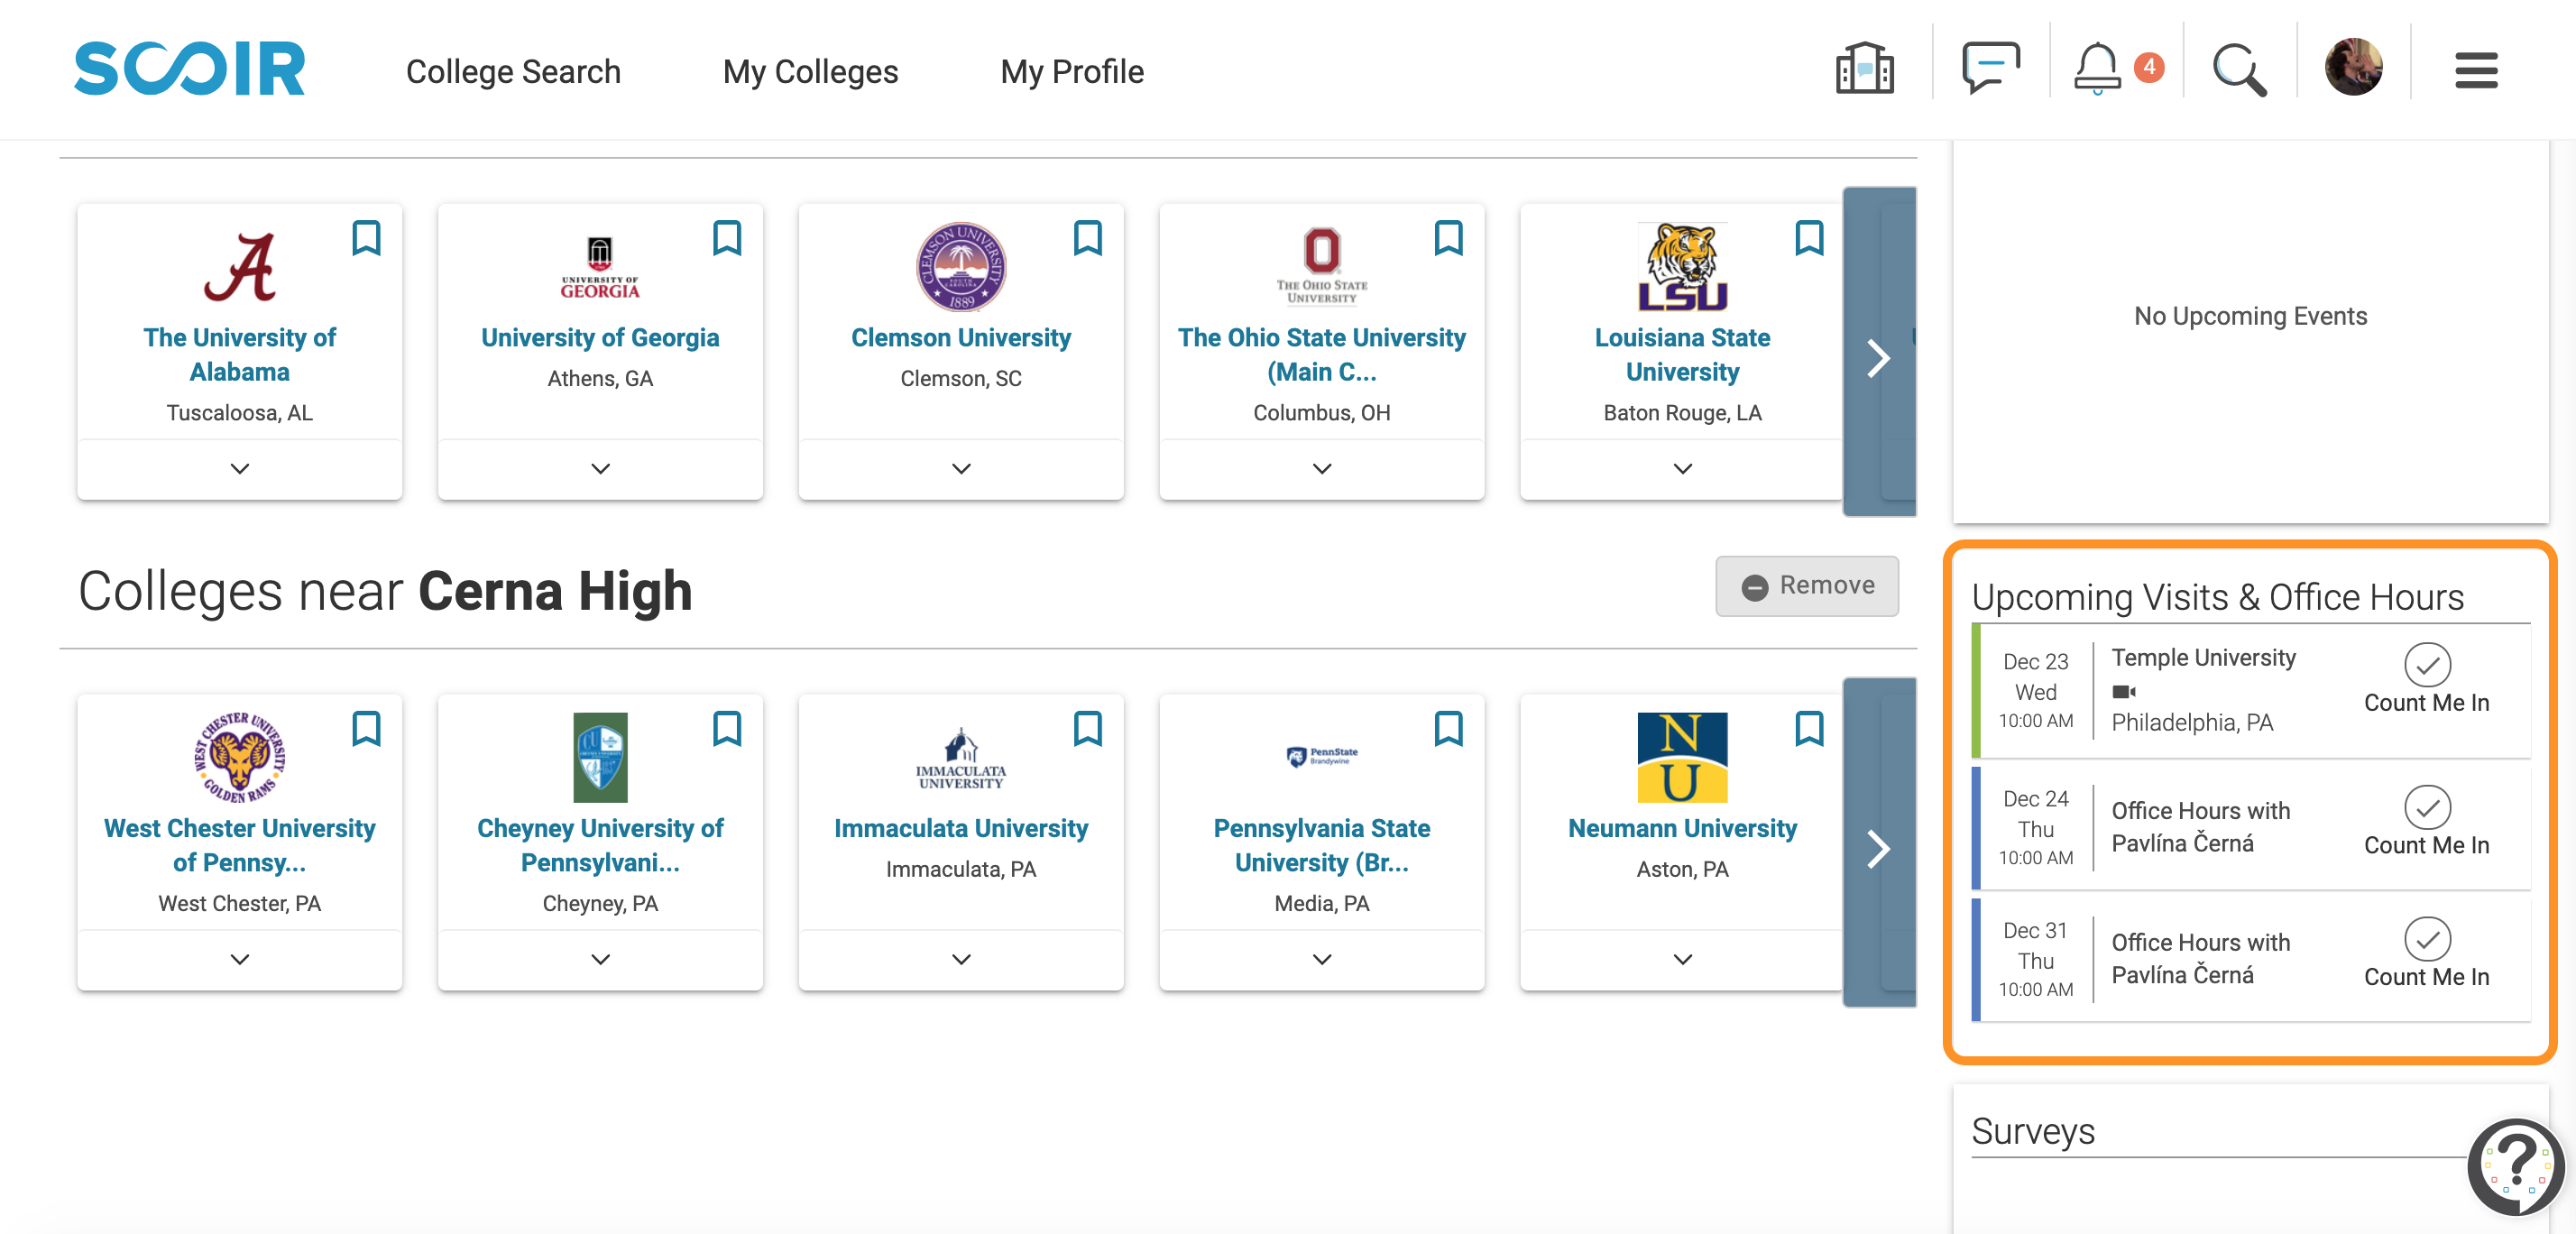The width and height of the screenshot is (2576, 1234).
Task: Expand the Louisiana State University card
Action: (x=1682, y=468)
